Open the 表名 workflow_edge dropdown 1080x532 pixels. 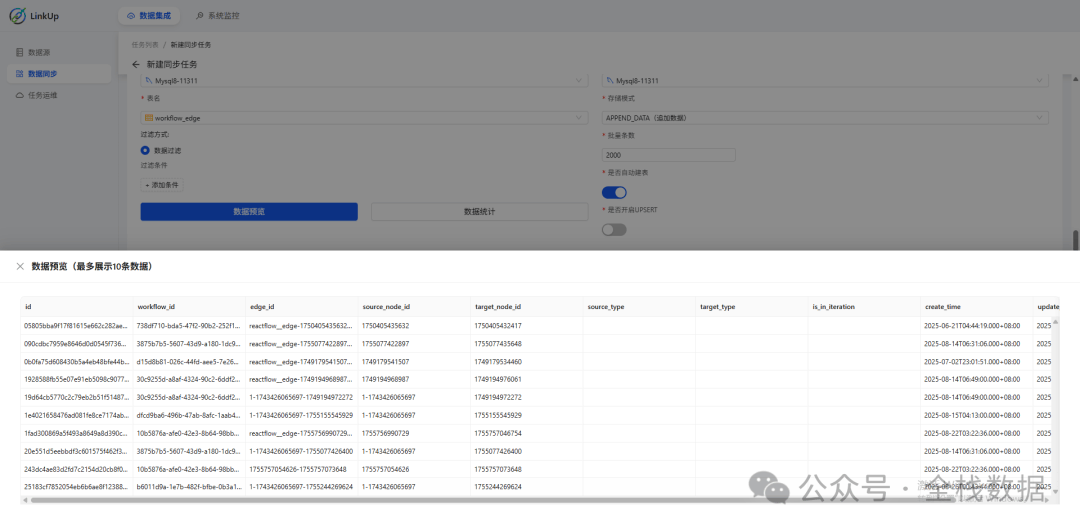(x=364, y=118)
